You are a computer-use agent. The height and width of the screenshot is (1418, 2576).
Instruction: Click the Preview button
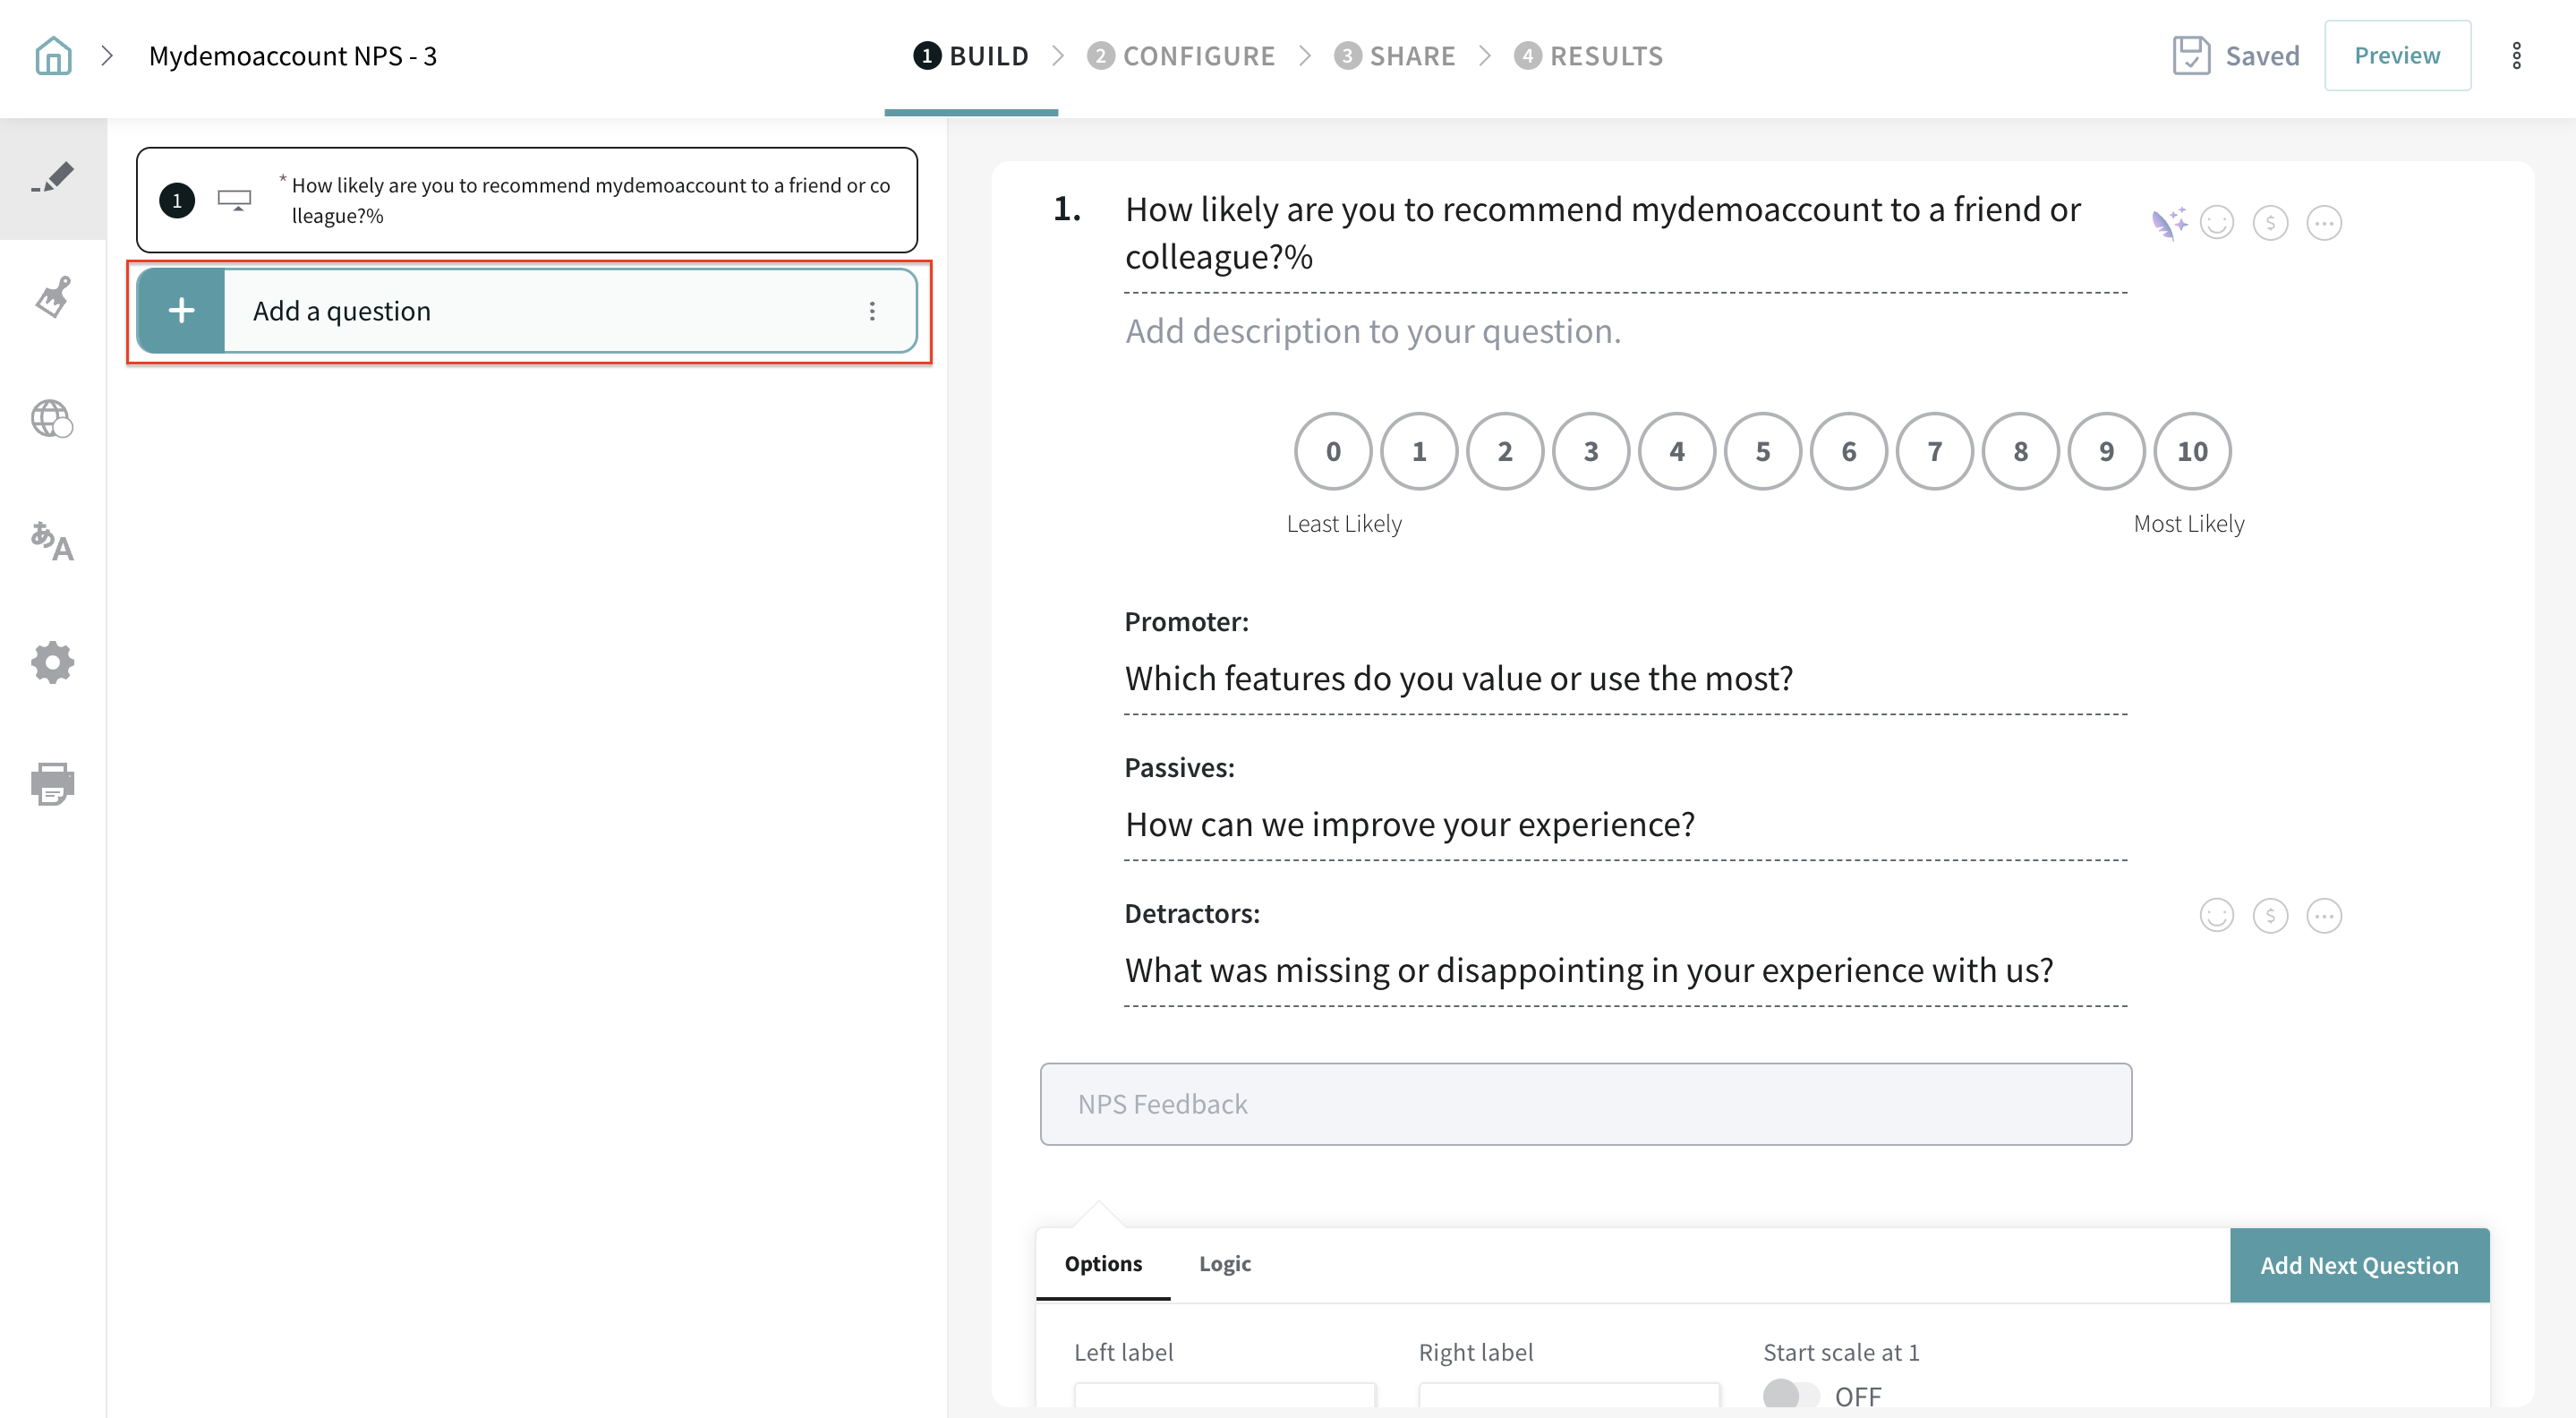point(2396,56)
